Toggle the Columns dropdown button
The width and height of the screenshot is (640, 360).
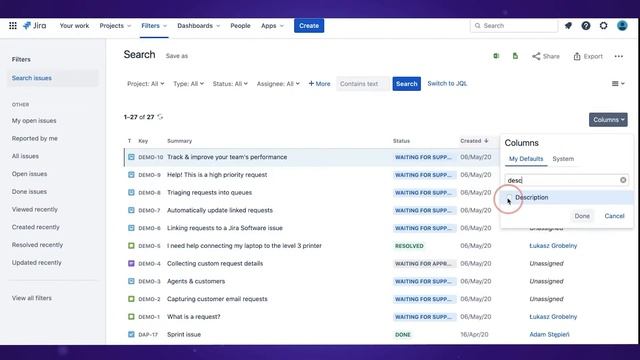608,120
